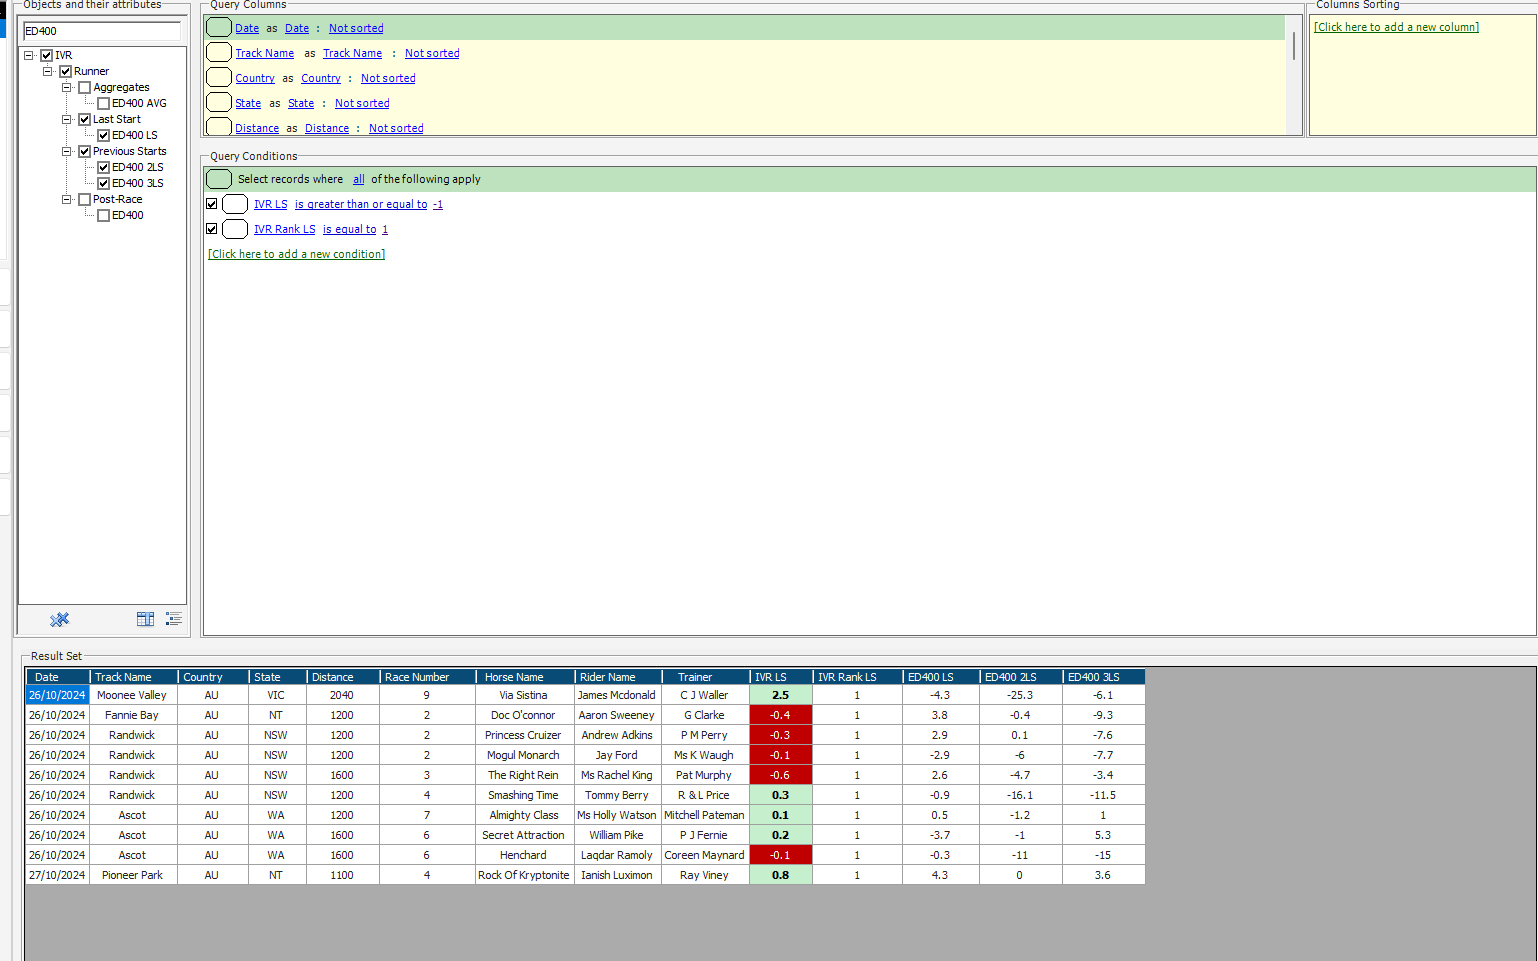This screenshot has height=961, width=1538.
Task: Uncheck the Last Start checkbox
Action: (x=84, y=119)
